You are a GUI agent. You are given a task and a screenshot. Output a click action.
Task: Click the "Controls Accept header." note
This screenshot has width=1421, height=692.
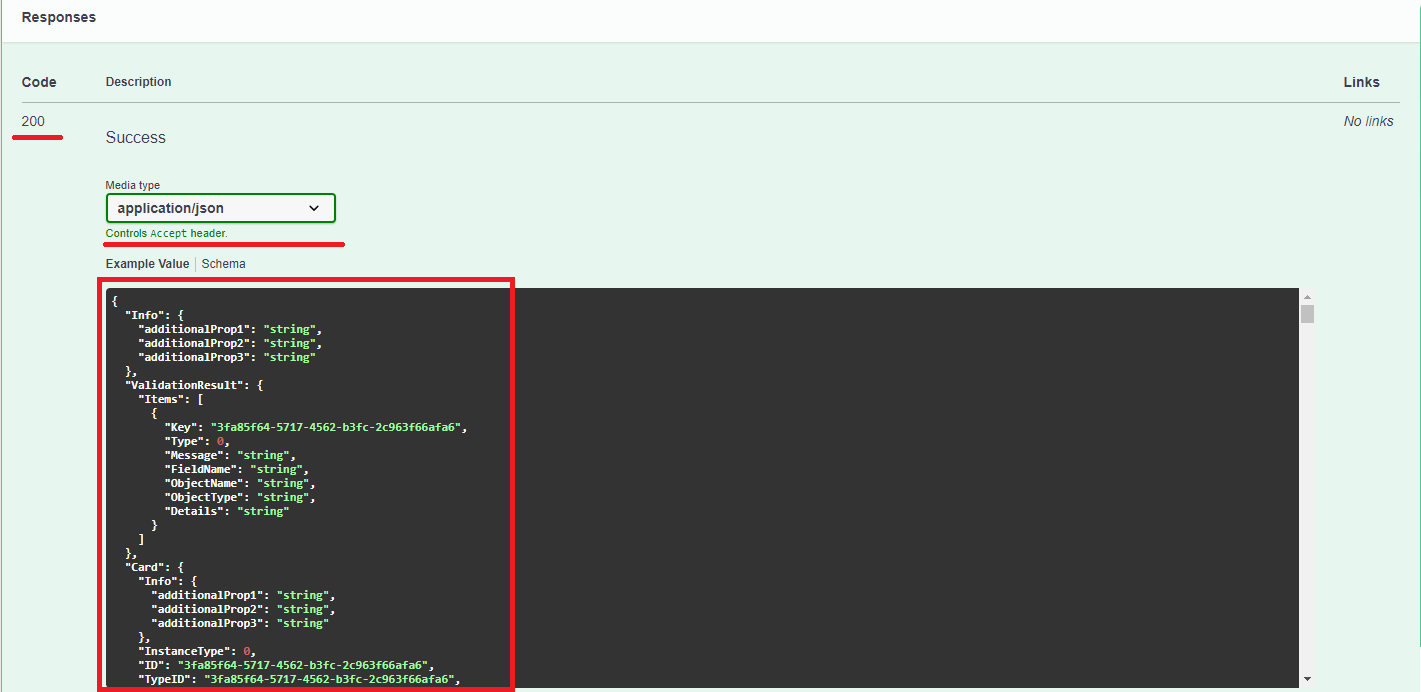(x=166, y=234)
